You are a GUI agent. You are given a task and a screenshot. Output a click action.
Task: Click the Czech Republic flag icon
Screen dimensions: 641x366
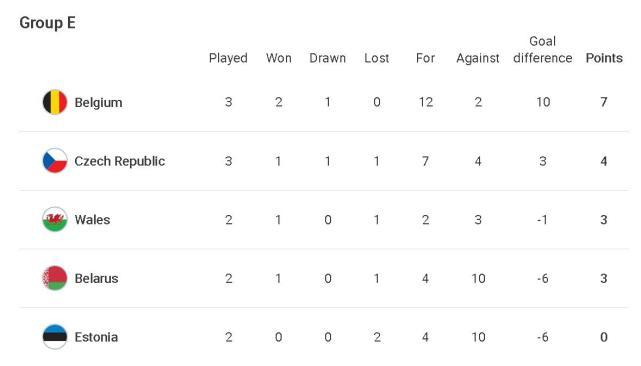coord(55,161)
